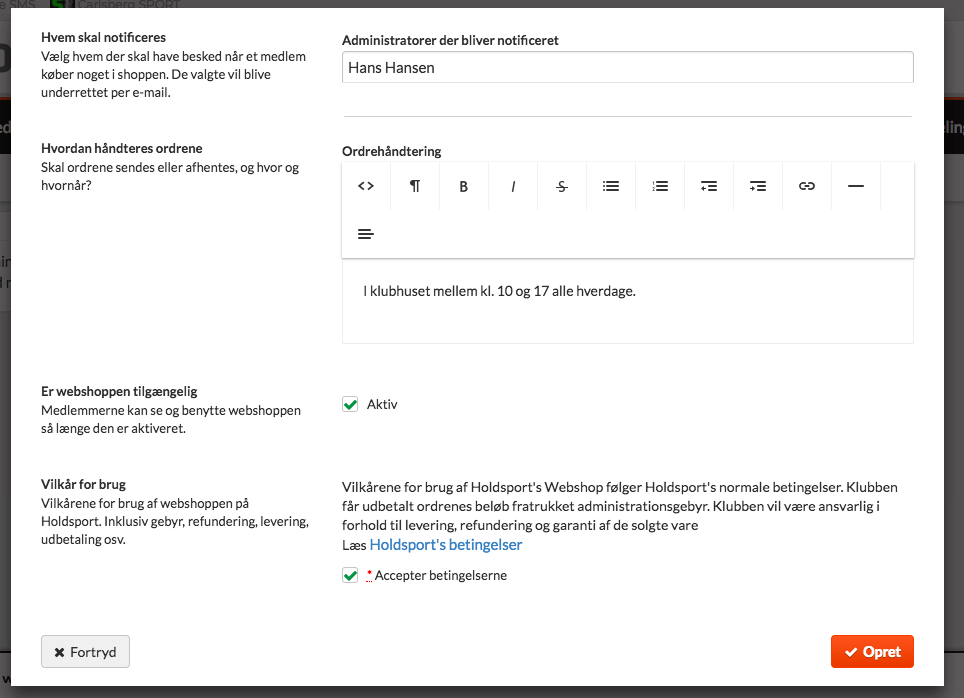Click the 'Accepter betingelserne' label text

(441, 576)
